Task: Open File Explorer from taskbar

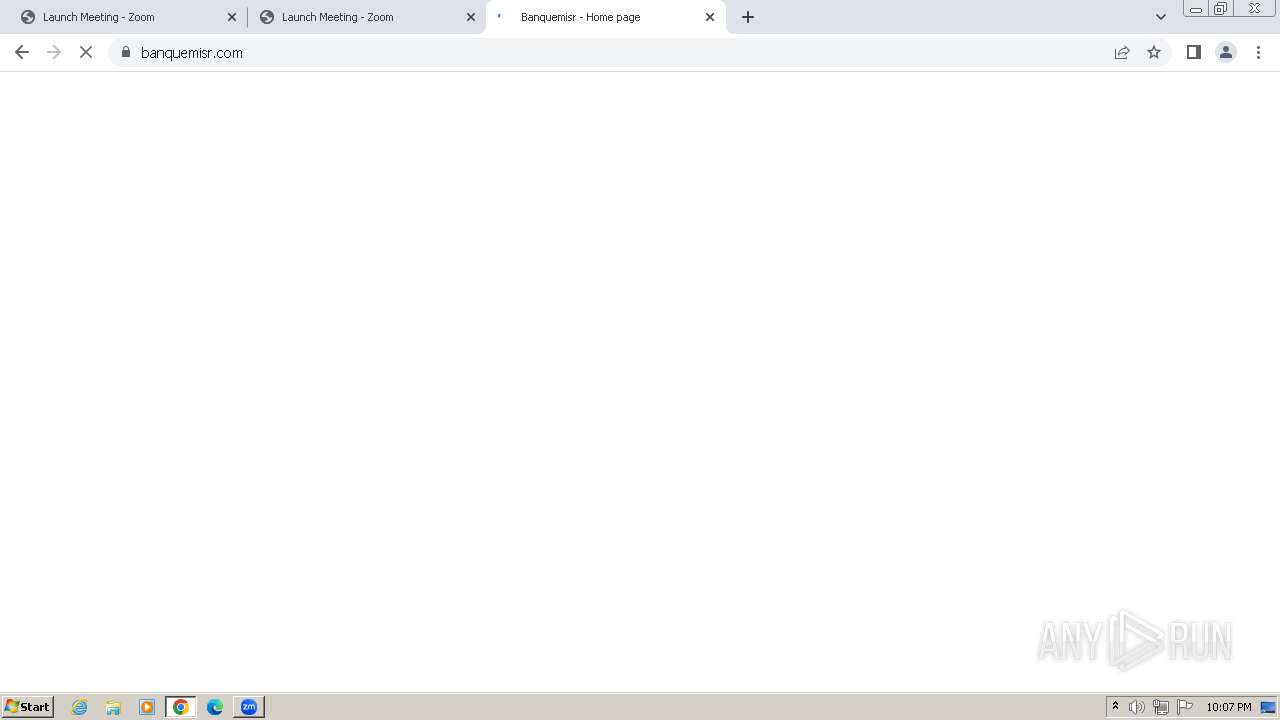Action: [113, 707]
